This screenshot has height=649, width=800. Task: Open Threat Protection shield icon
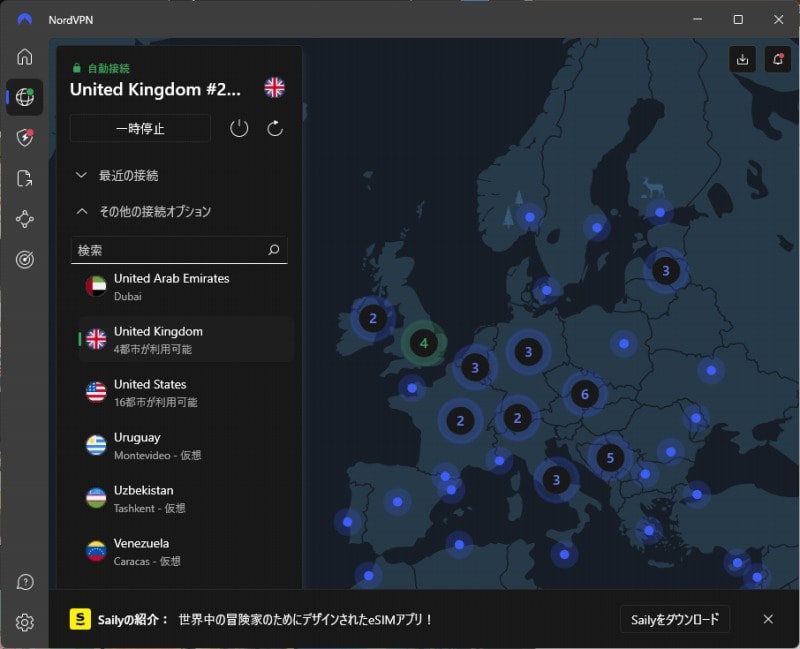[24, 137]
